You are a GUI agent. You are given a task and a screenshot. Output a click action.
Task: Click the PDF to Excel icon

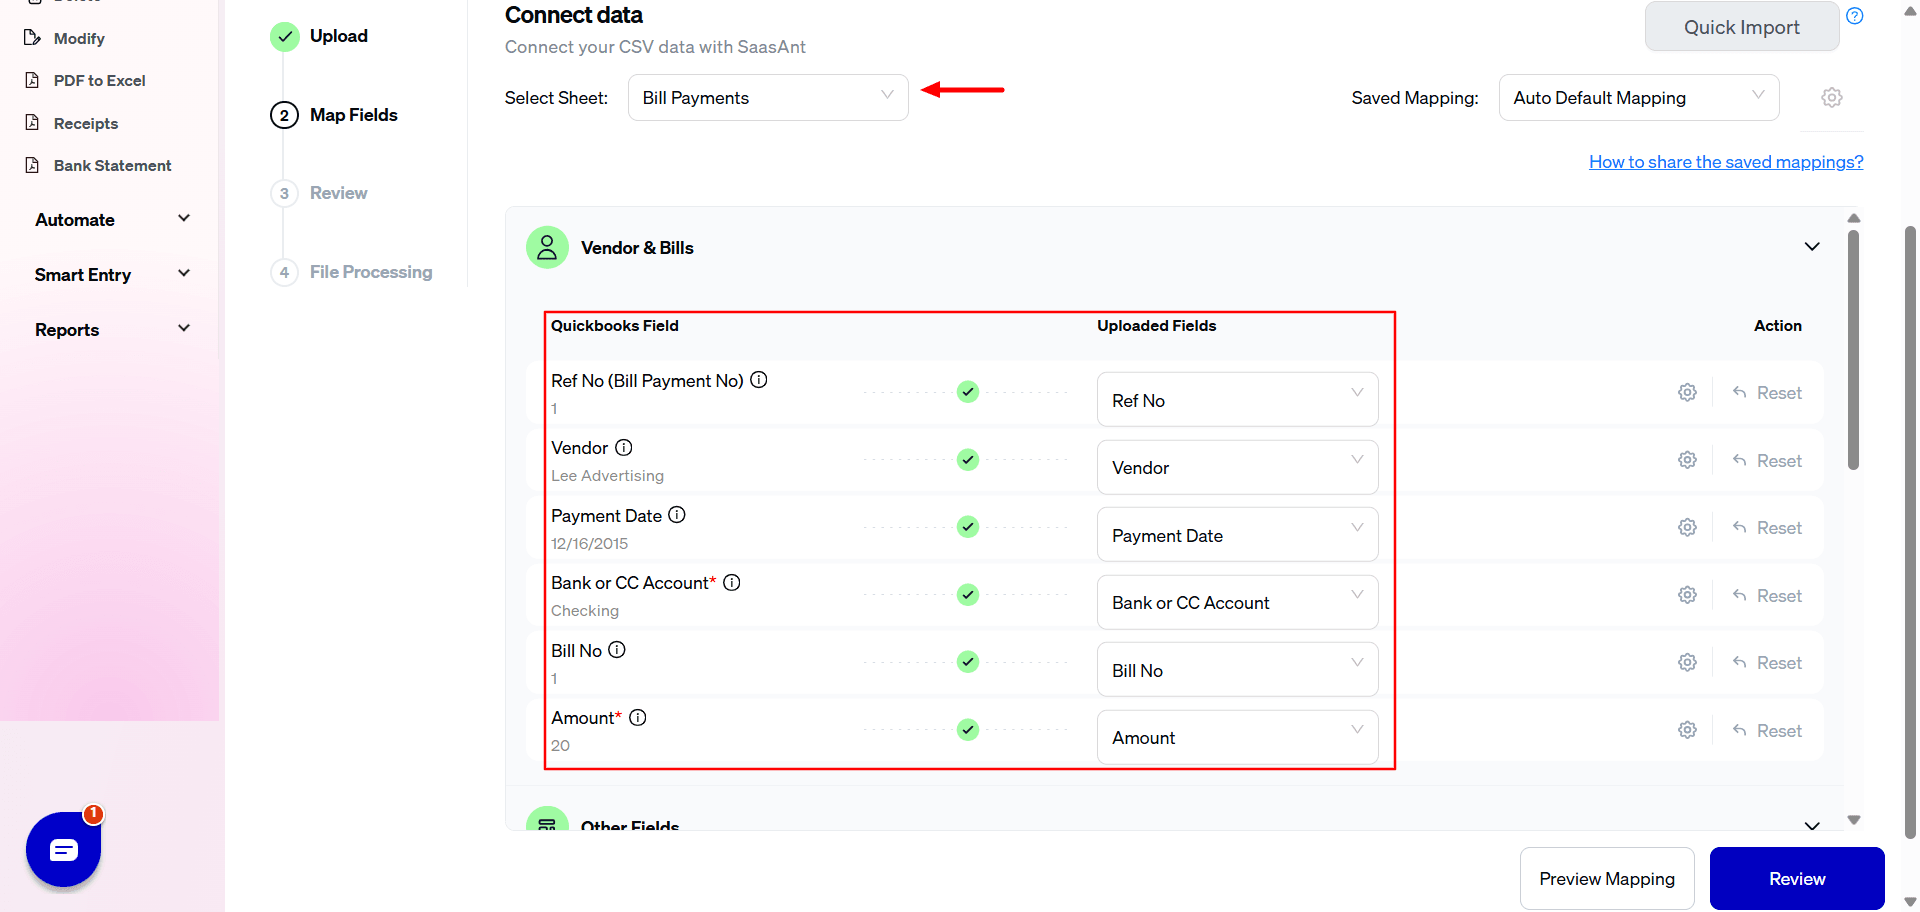[32, 80]
